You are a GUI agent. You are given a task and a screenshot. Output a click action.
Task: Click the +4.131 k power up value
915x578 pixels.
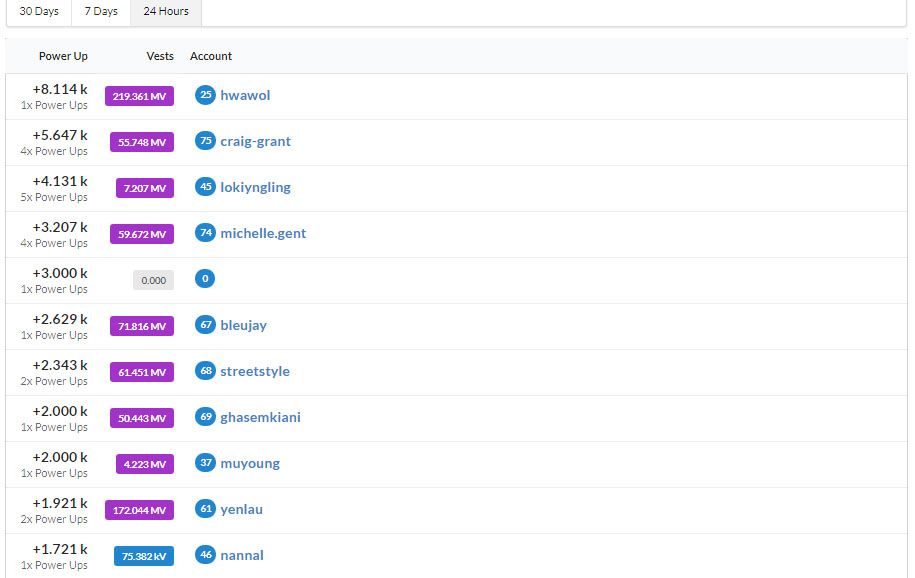click(60, 182)
